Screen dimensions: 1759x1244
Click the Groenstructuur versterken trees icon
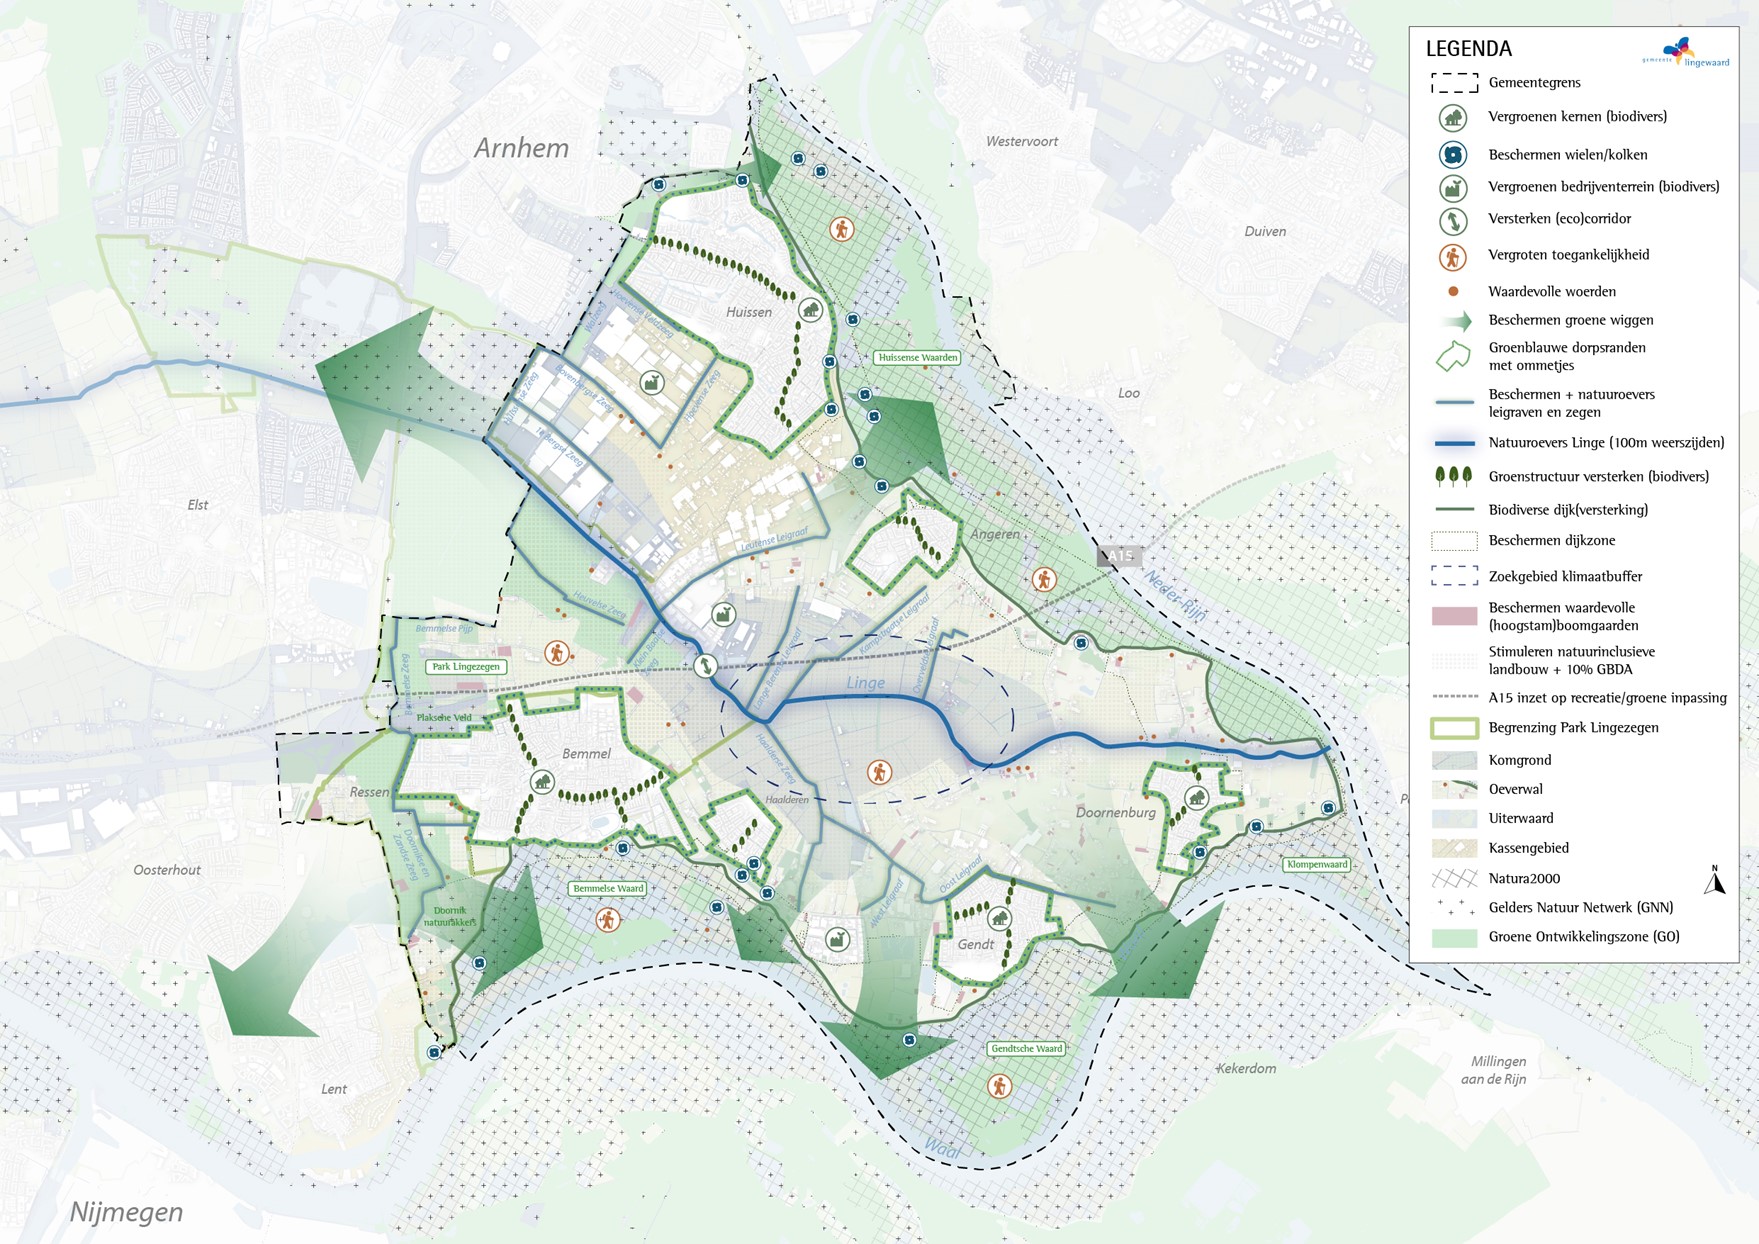[1453, 477]
